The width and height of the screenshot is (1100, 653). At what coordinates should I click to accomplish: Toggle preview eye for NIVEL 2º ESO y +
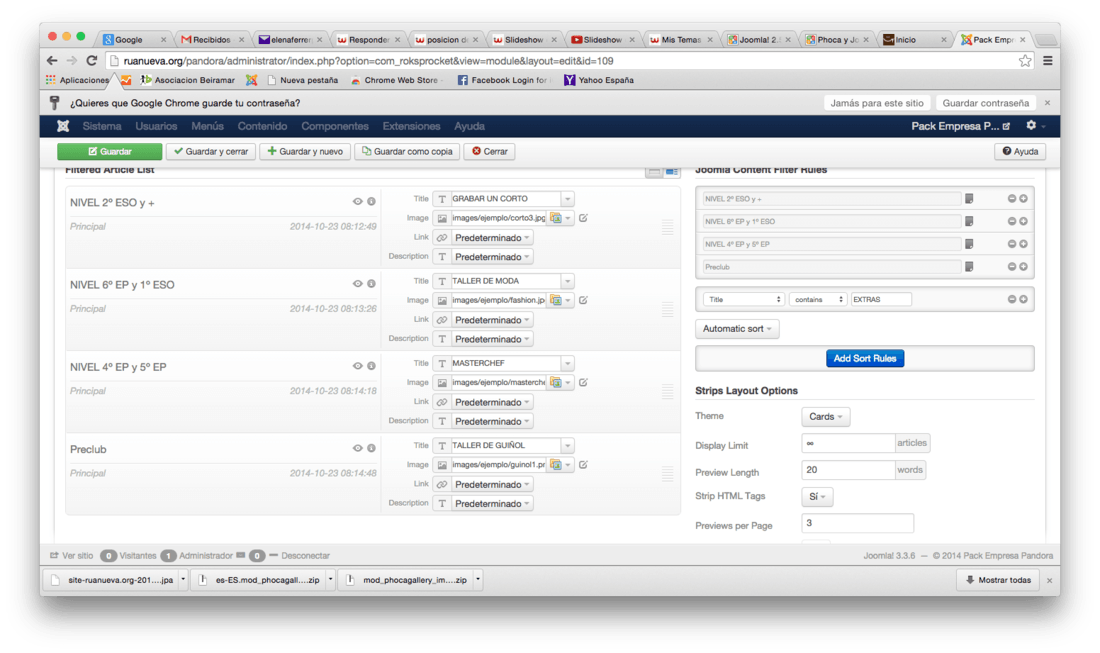tap(358, 201)
